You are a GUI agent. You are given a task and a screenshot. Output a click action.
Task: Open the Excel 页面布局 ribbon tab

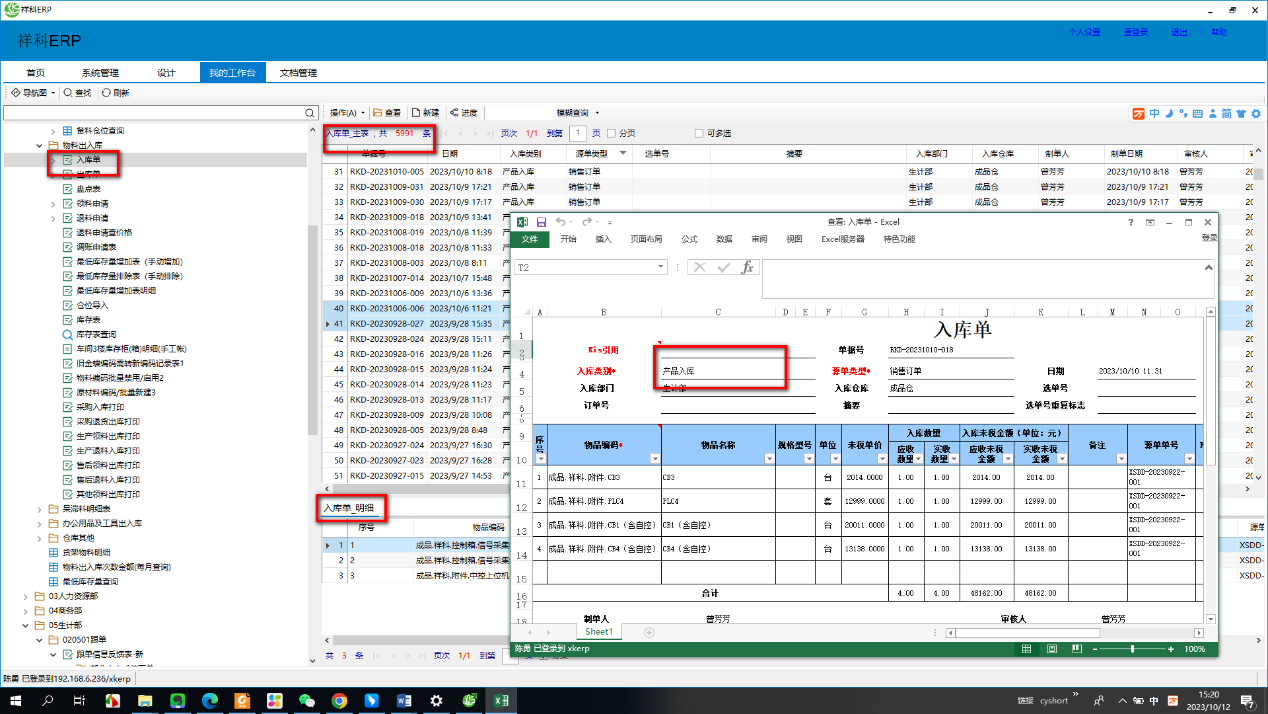pos(646,239)
